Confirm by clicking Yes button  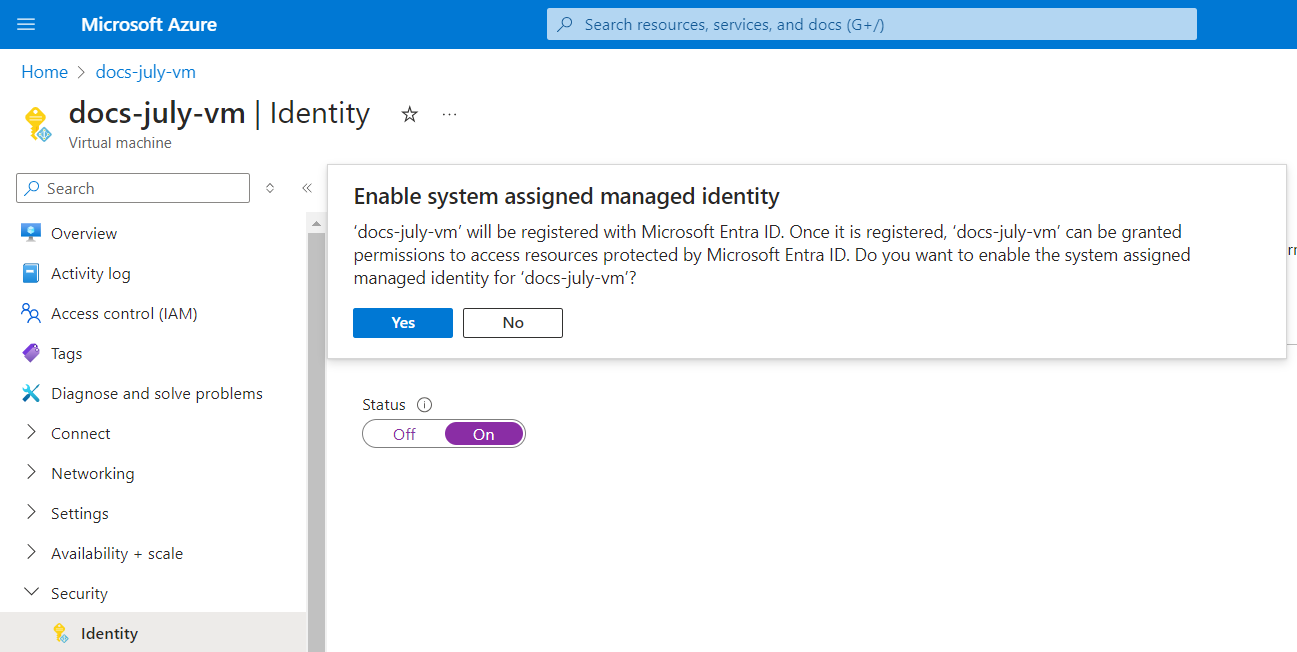tap(403, 323)
